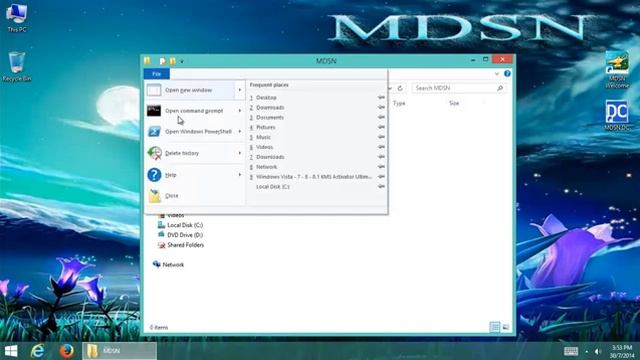The height and width of the screenshot is (360, 640).
Task: Open Explorer help question mark icon
Action: 507,73
